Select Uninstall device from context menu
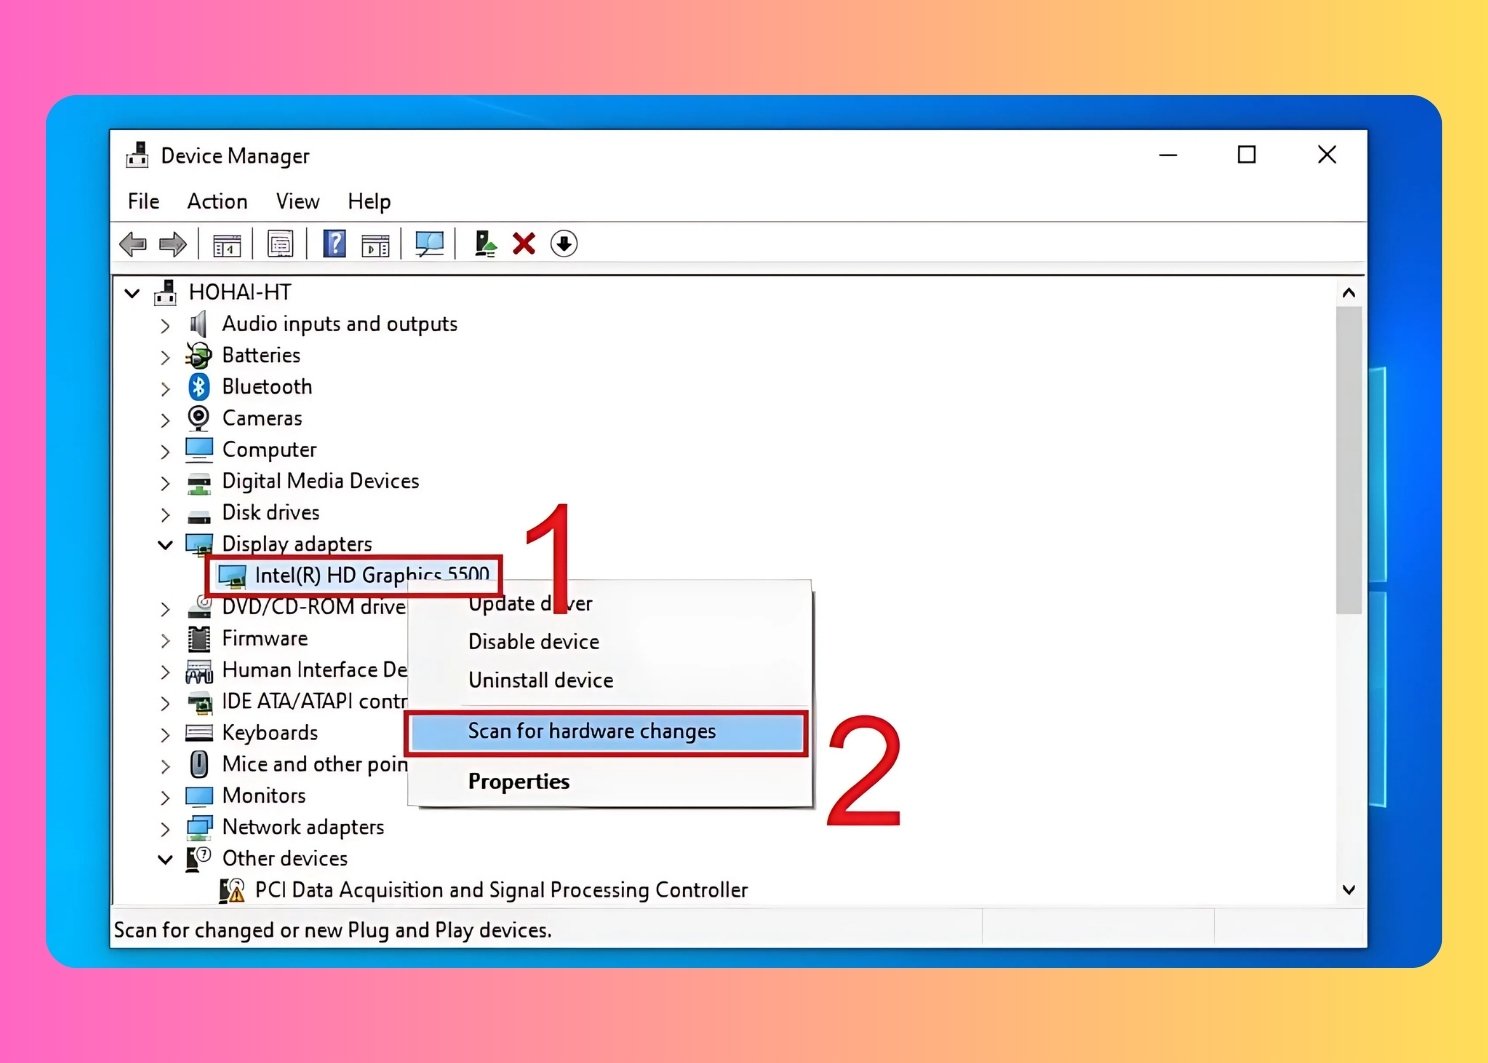The width and height of the screenshot is (1488, 1063). coord(540,681)
